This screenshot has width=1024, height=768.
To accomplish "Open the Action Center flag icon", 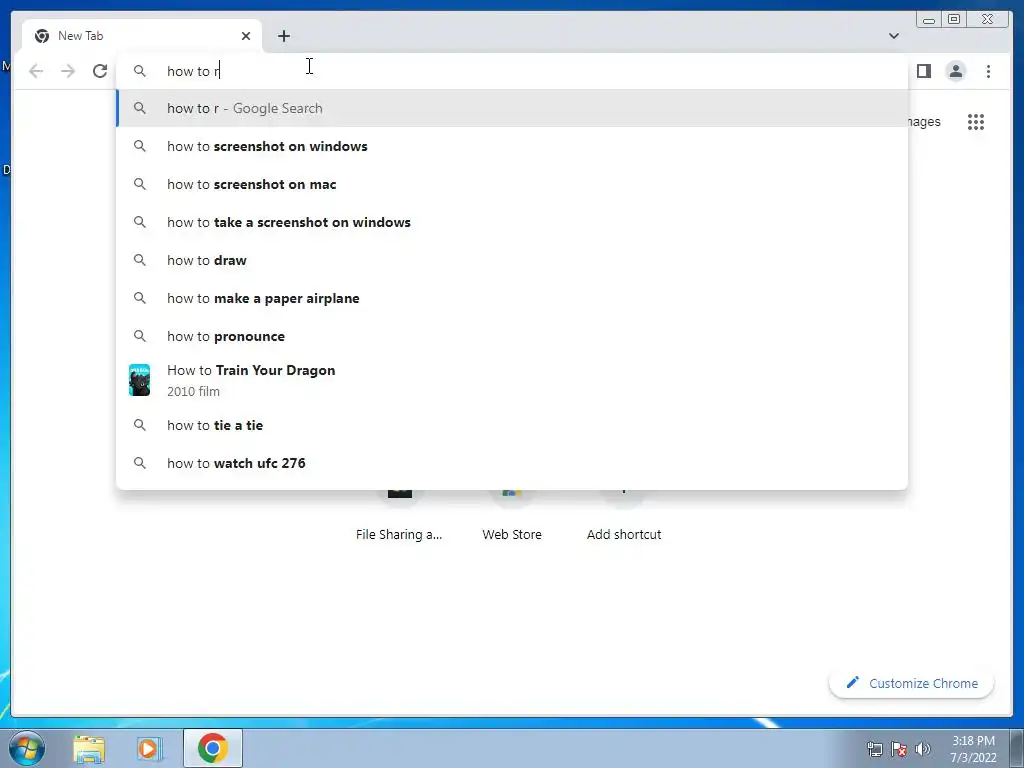I will 899,749.
